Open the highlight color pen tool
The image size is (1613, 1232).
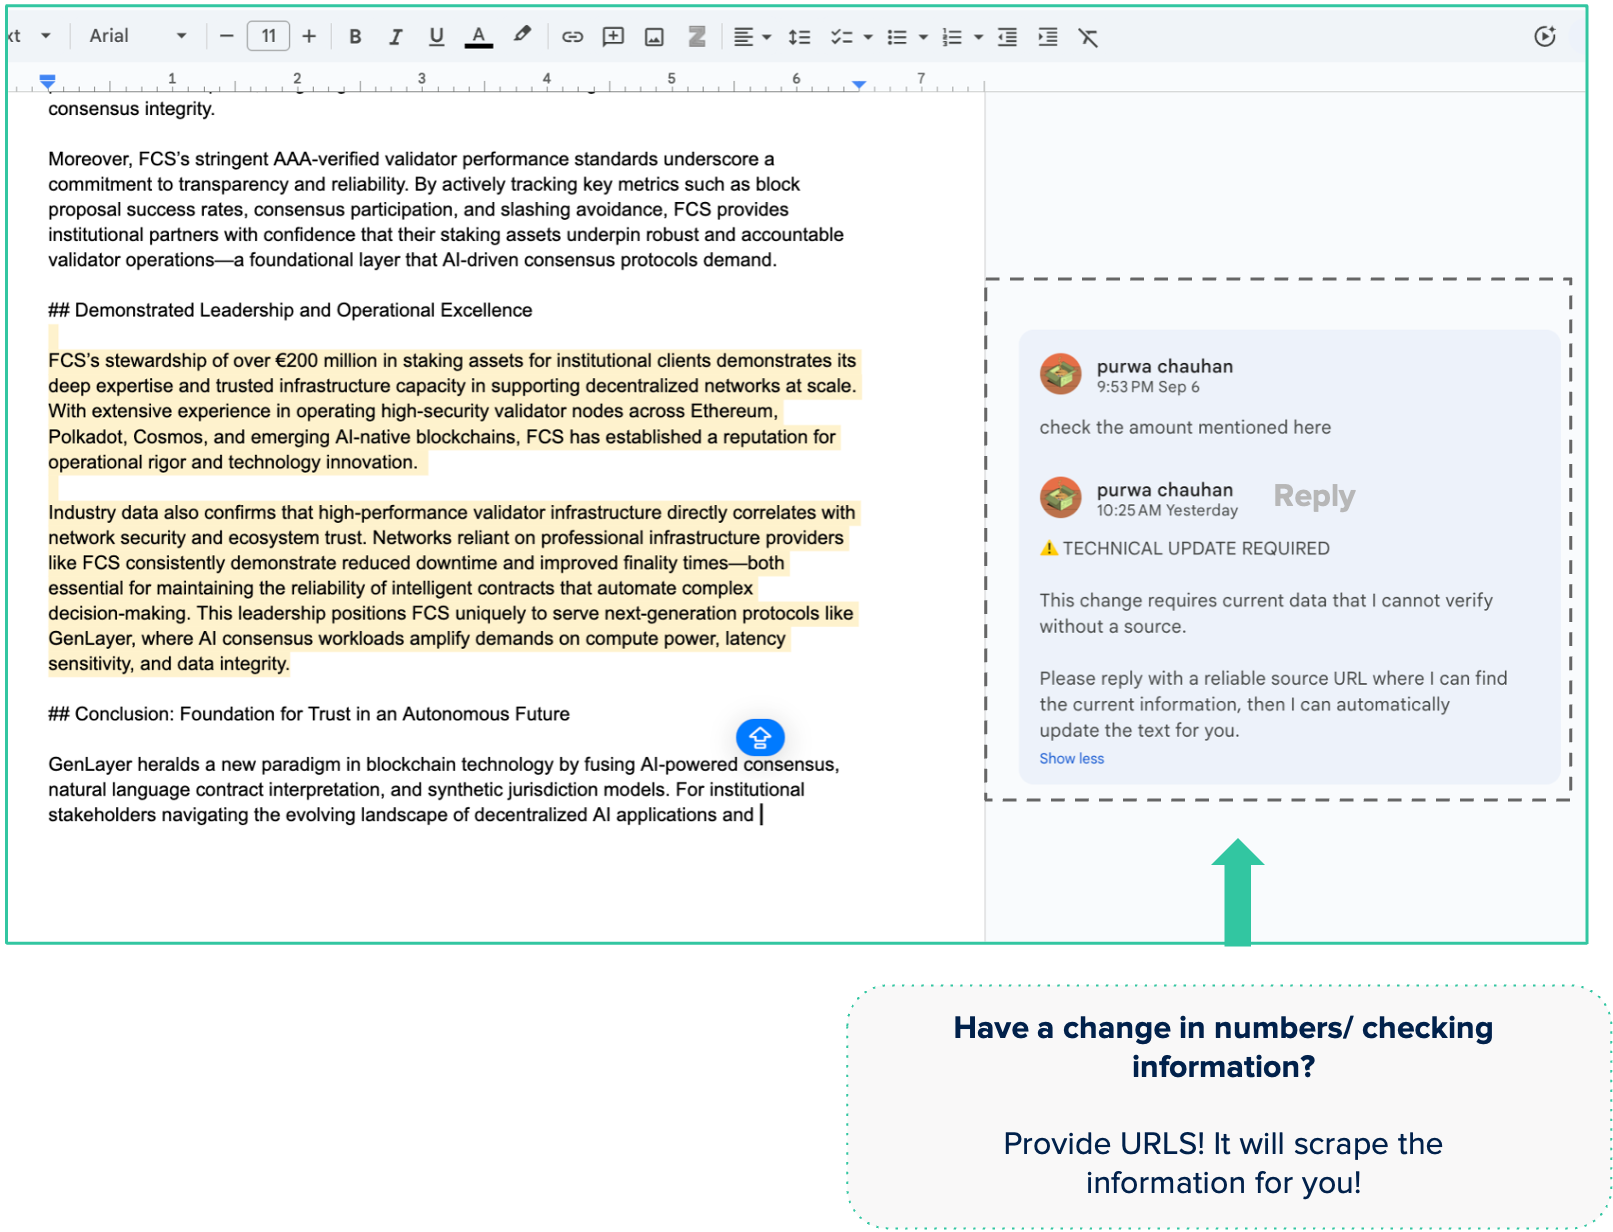coord(522,35)
